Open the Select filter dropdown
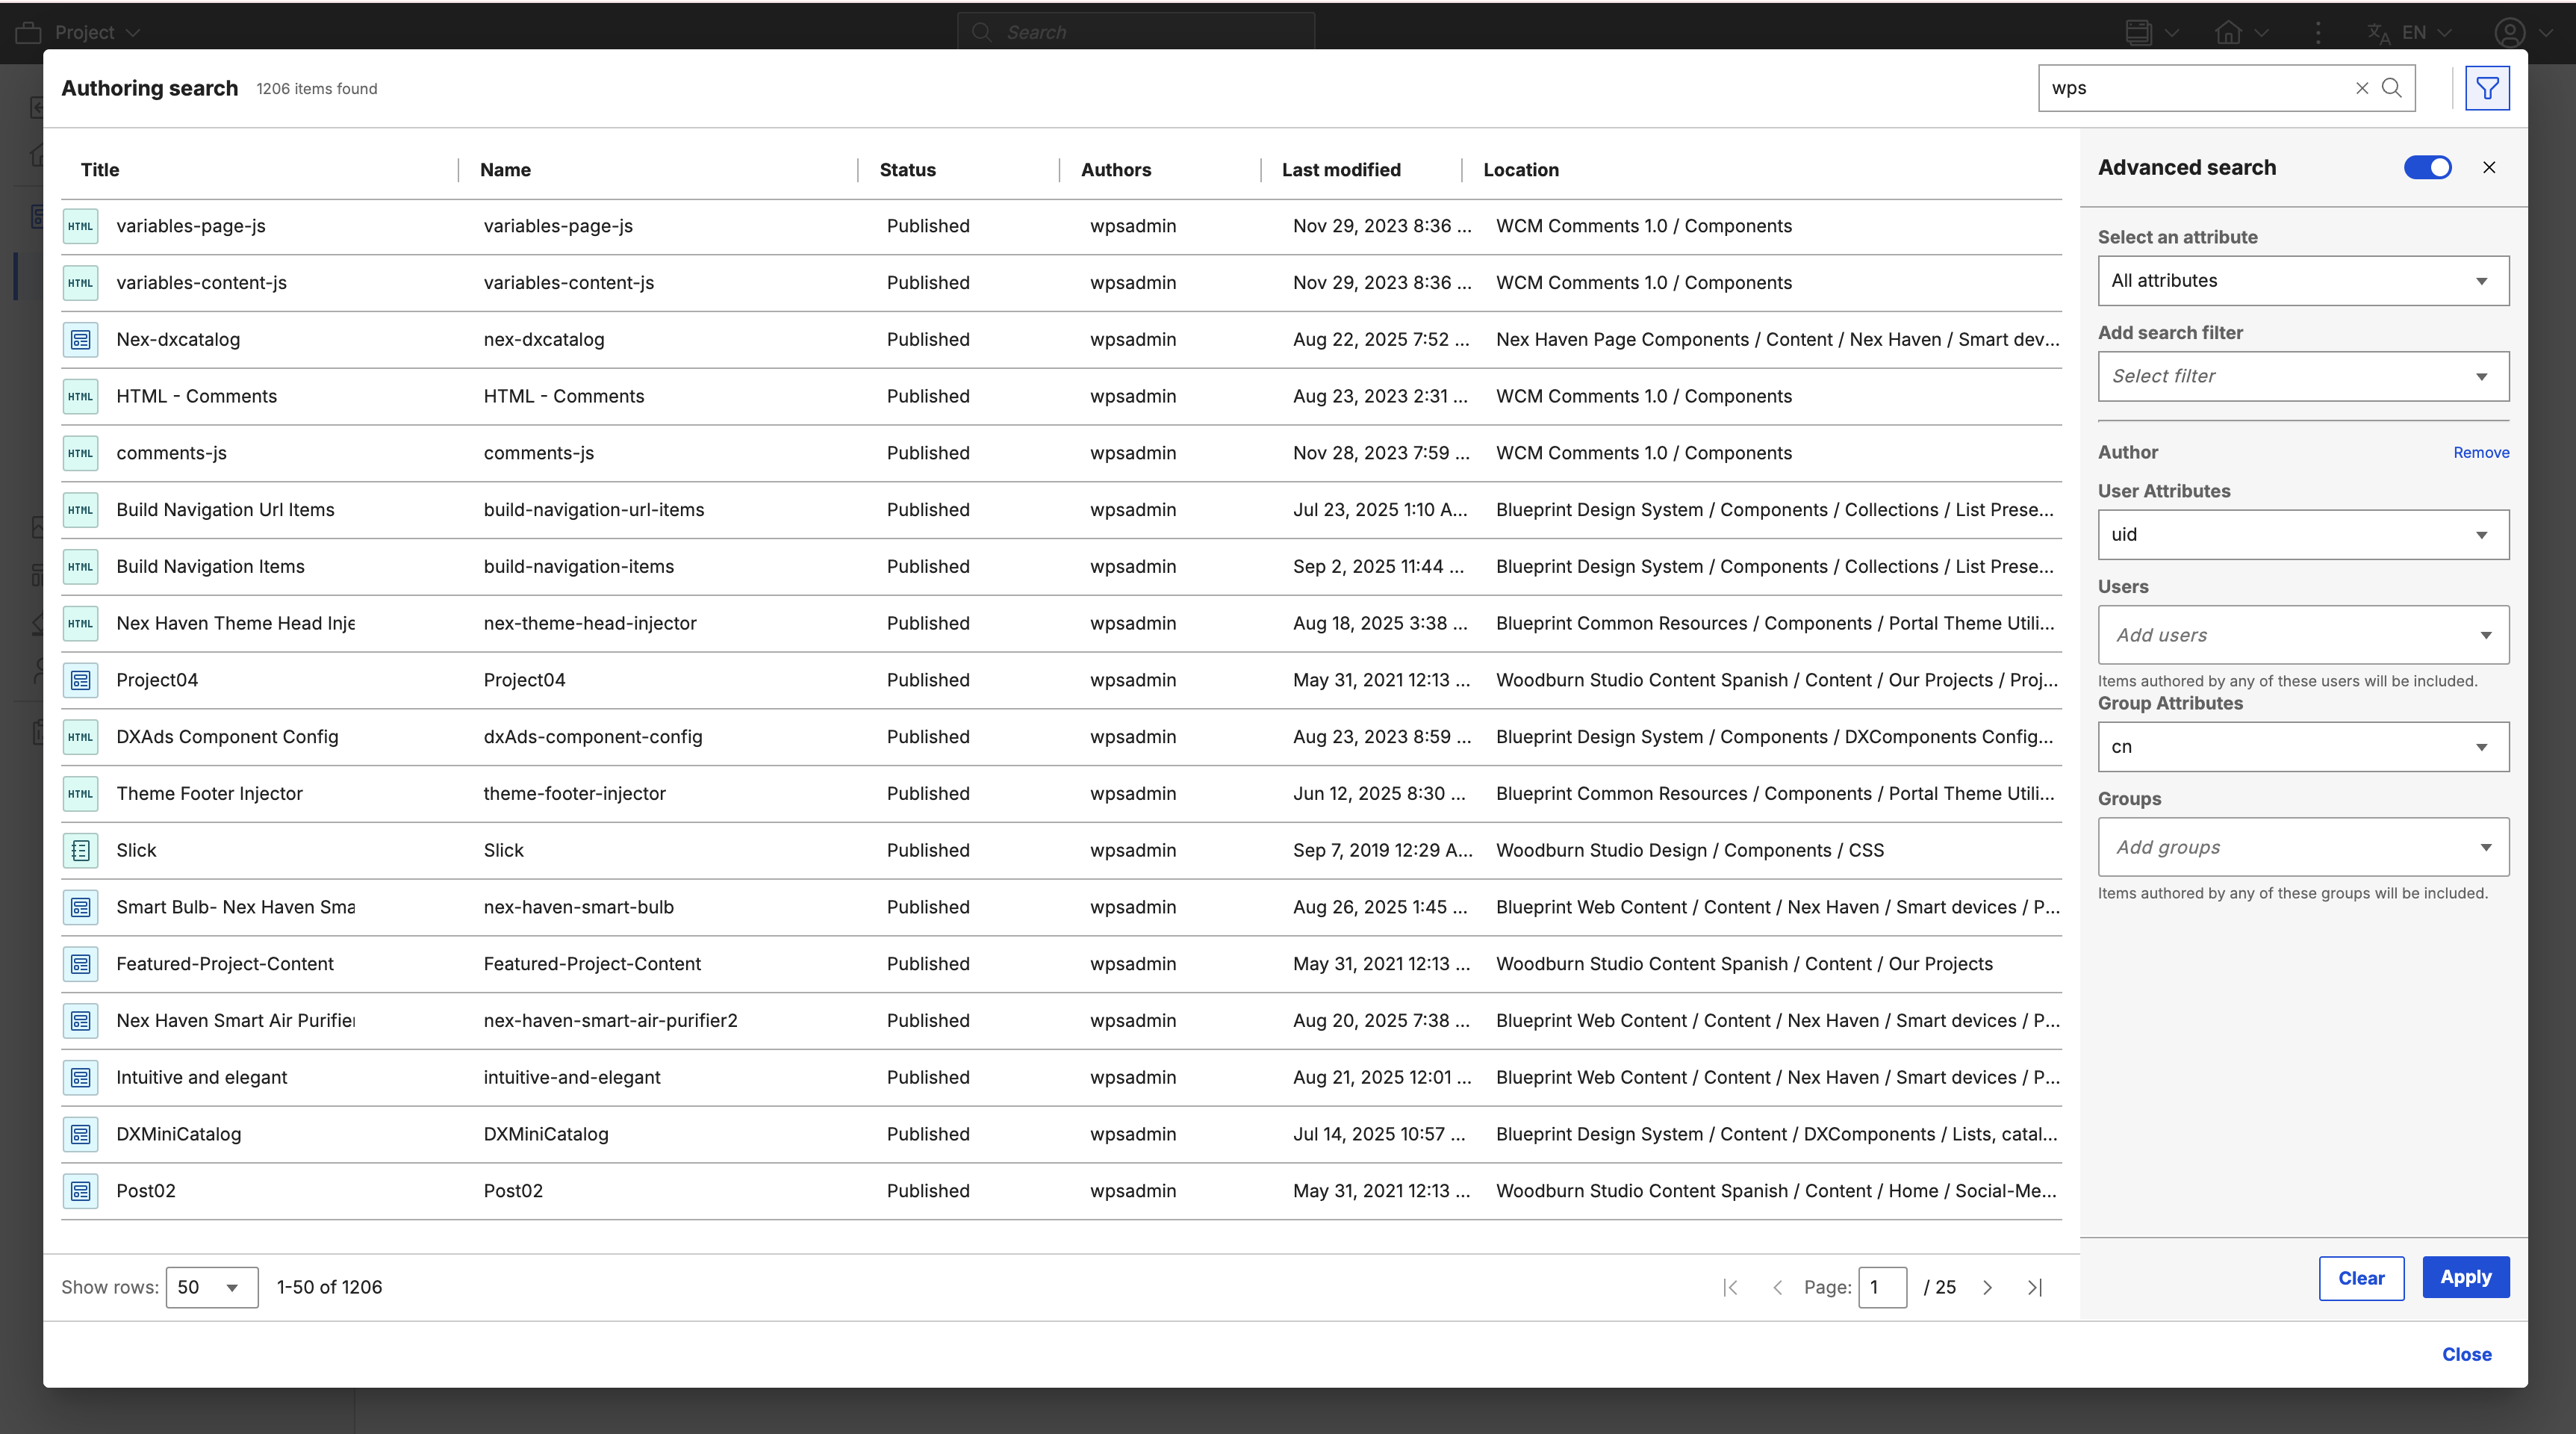 point(2302,376)
